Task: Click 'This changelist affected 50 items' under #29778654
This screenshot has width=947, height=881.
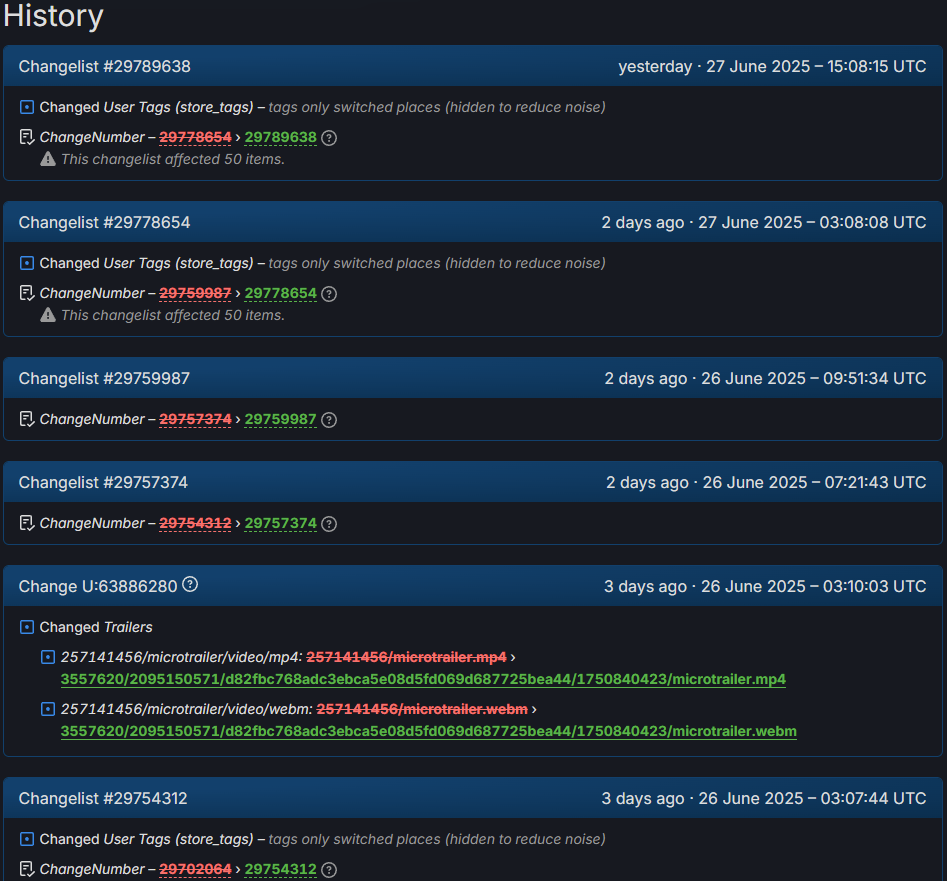Action: point(173,315)
